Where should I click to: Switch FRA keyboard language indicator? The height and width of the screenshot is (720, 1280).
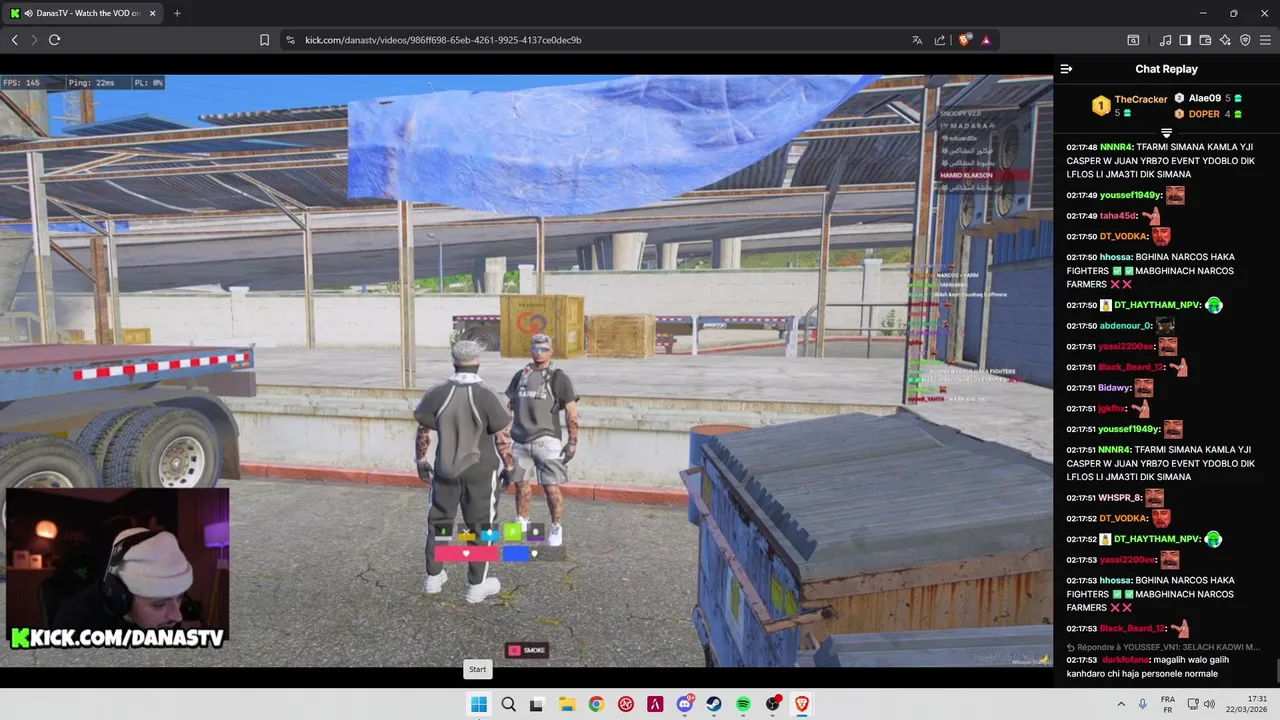1167,704
